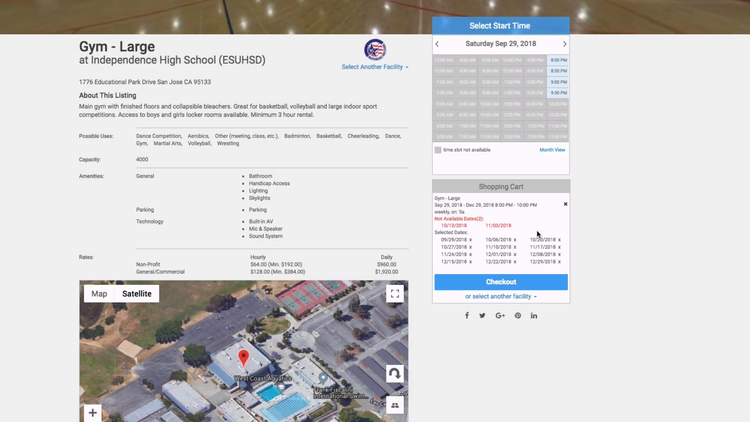Click the Select Start Time header
The width and height of the screenshot is (750, 422).
pos(501,26)
